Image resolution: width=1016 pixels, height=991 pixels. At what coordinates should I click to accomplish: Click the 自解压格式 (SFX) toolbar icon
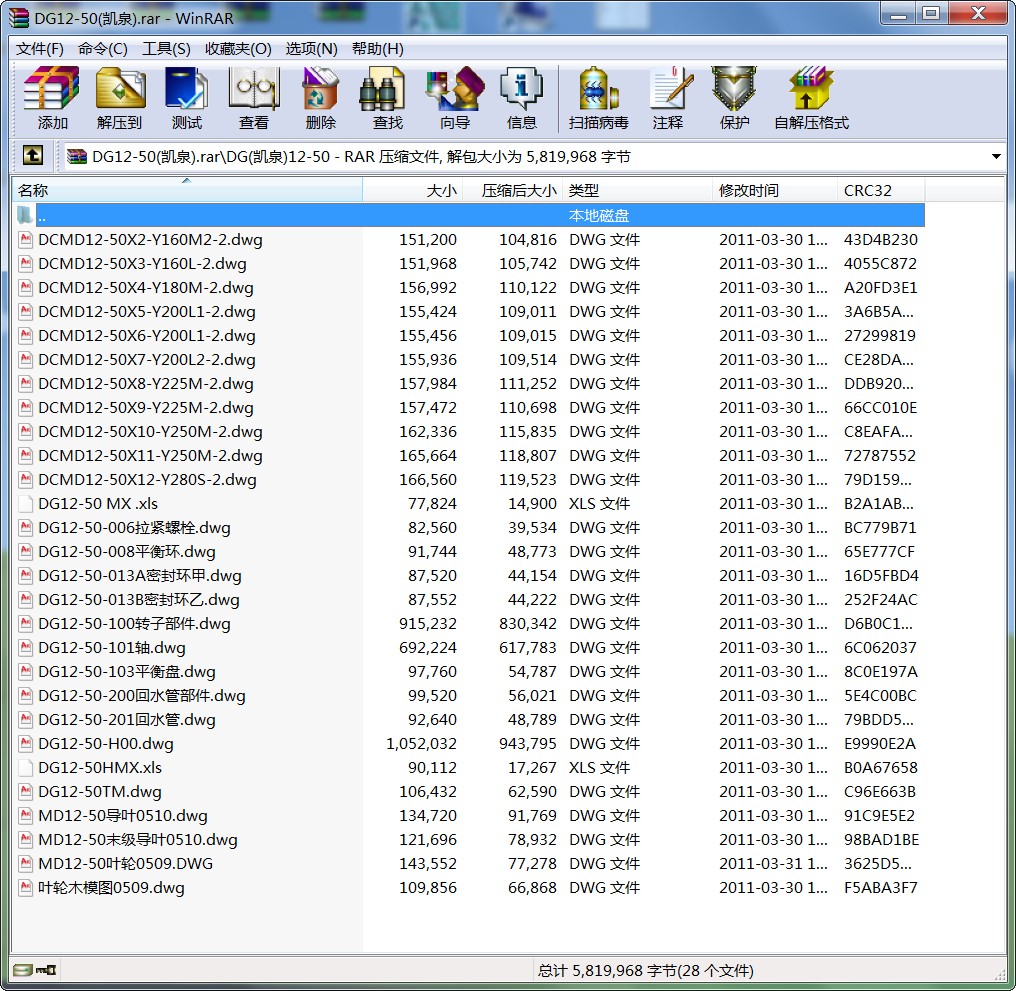(811, 98)
